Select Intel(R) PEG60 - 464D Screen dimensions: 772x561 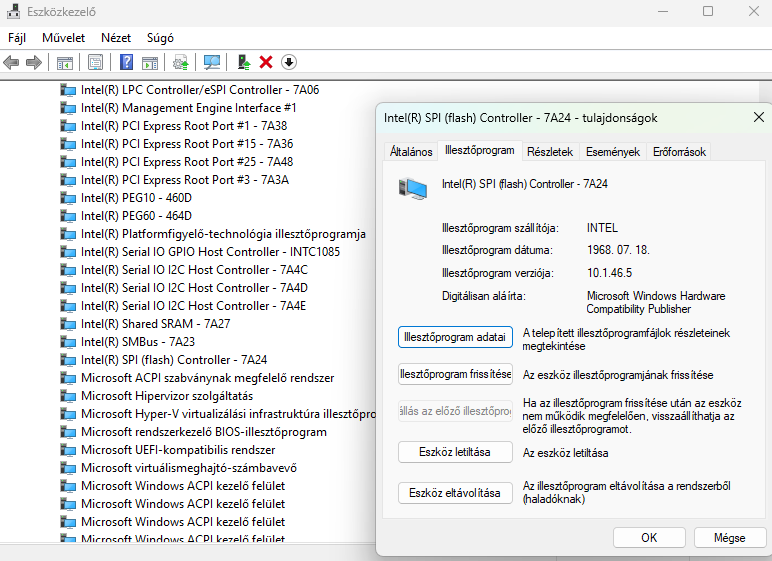pyautogui.click(x=136, y=216)
